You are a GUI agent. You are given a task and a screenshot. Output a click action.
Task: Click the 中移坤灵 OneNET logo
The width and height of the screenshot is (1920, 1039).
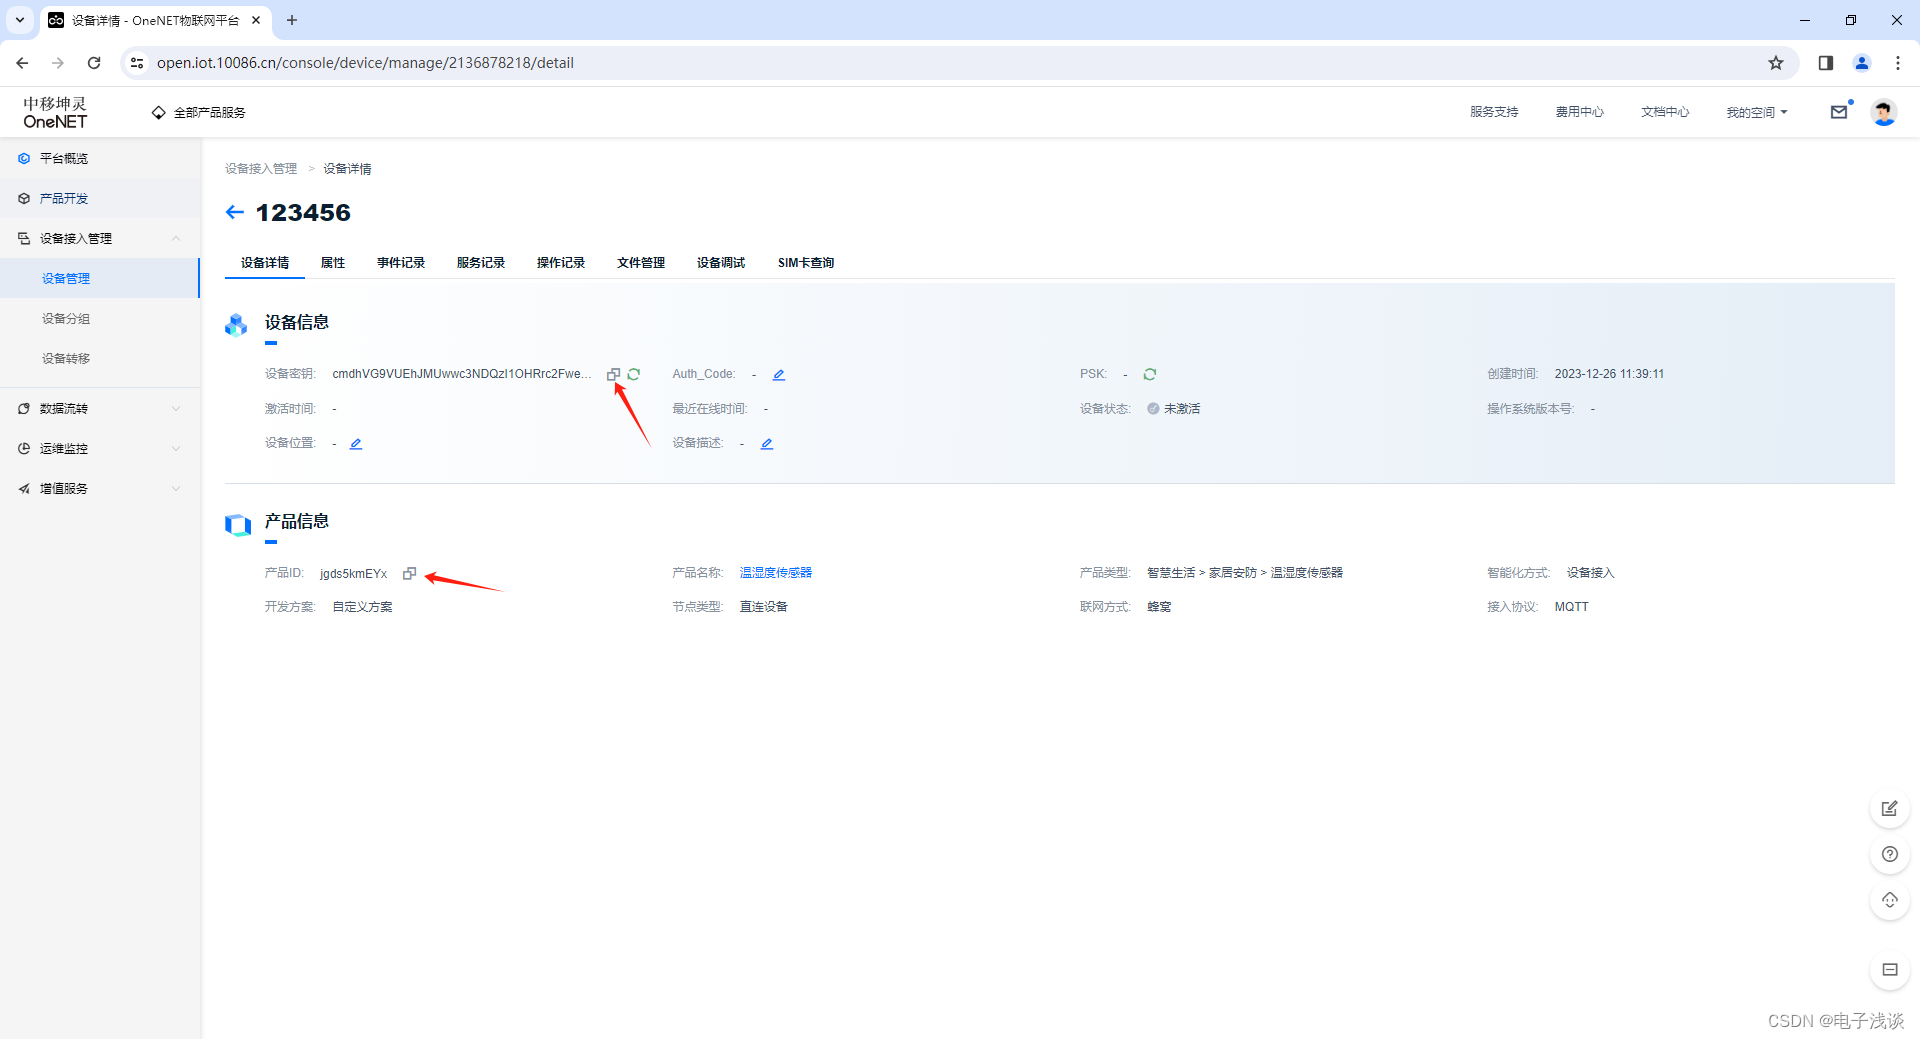click(55, 112)
